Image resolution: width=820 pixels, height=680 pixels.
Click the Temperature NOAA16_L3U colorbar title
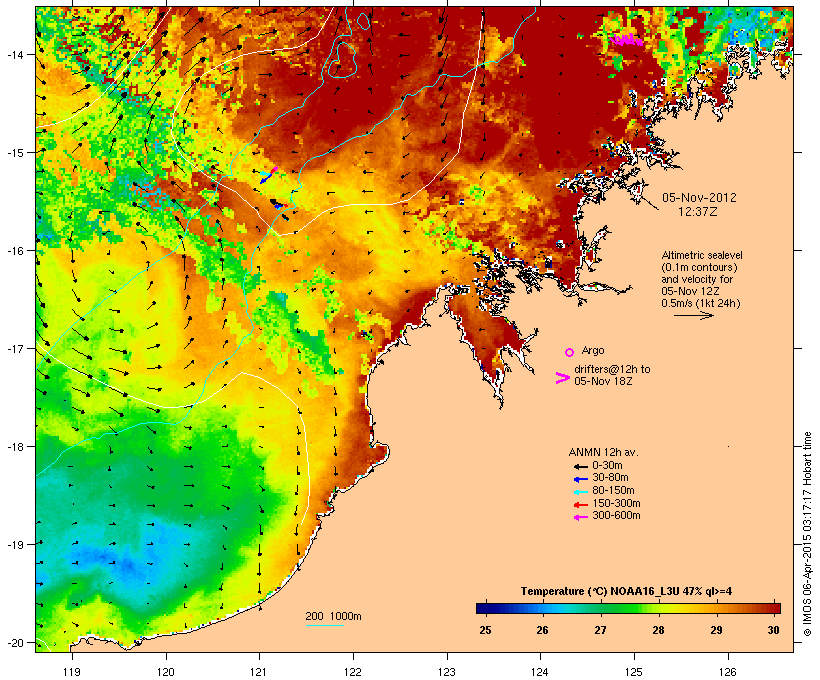coord(626,592)
